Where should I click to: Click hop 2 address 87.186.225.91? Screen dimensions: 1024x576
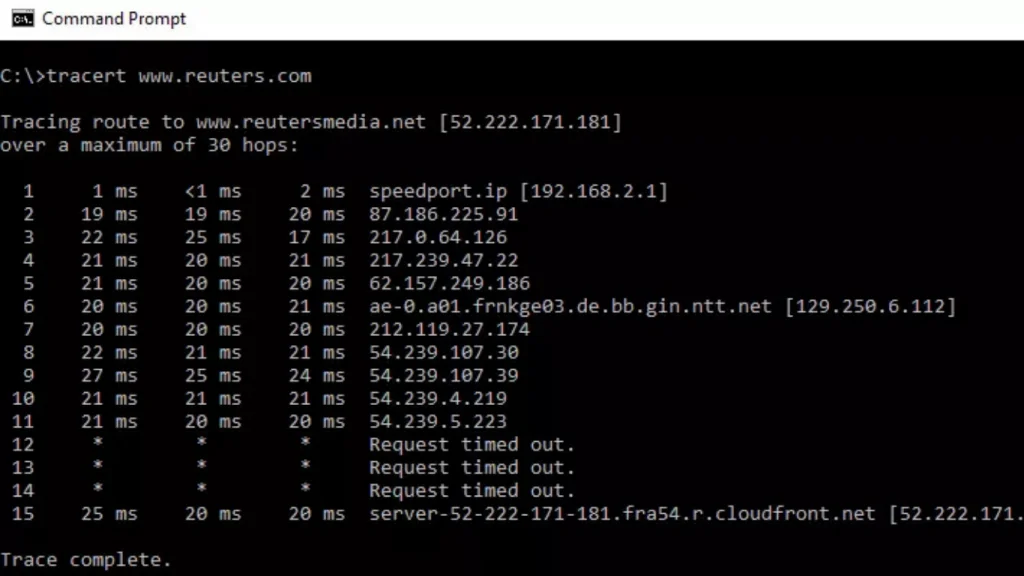point(443,214)
